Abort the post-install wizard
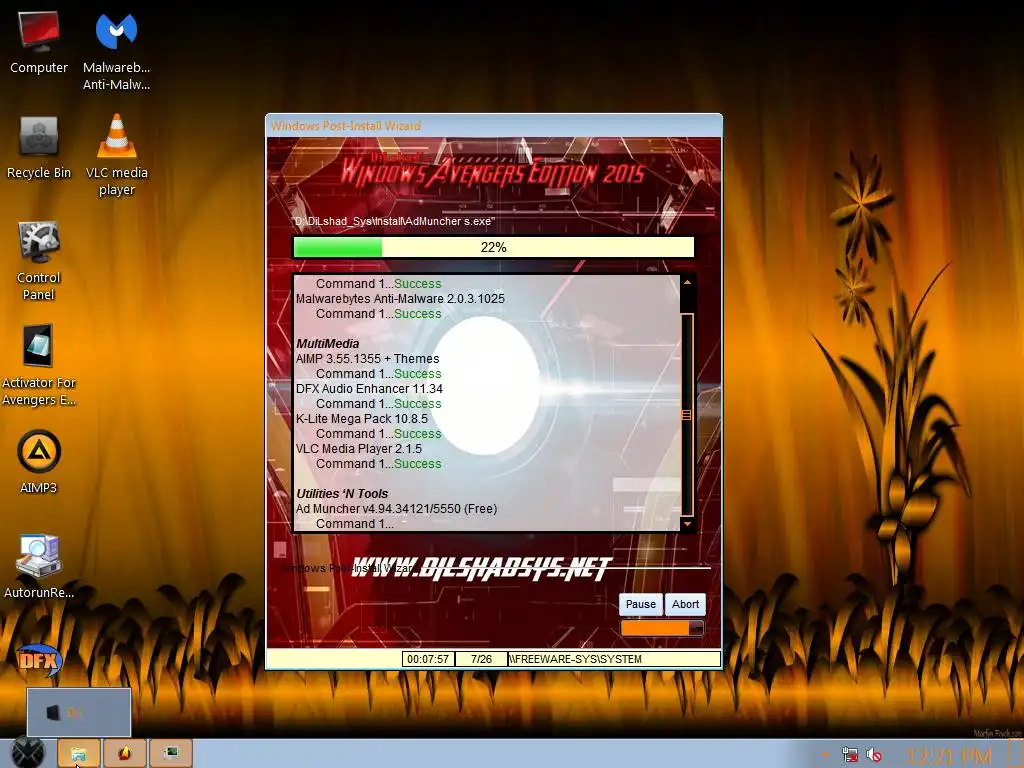The height and width of the screenshot is (768, 1024). point(685,604)
